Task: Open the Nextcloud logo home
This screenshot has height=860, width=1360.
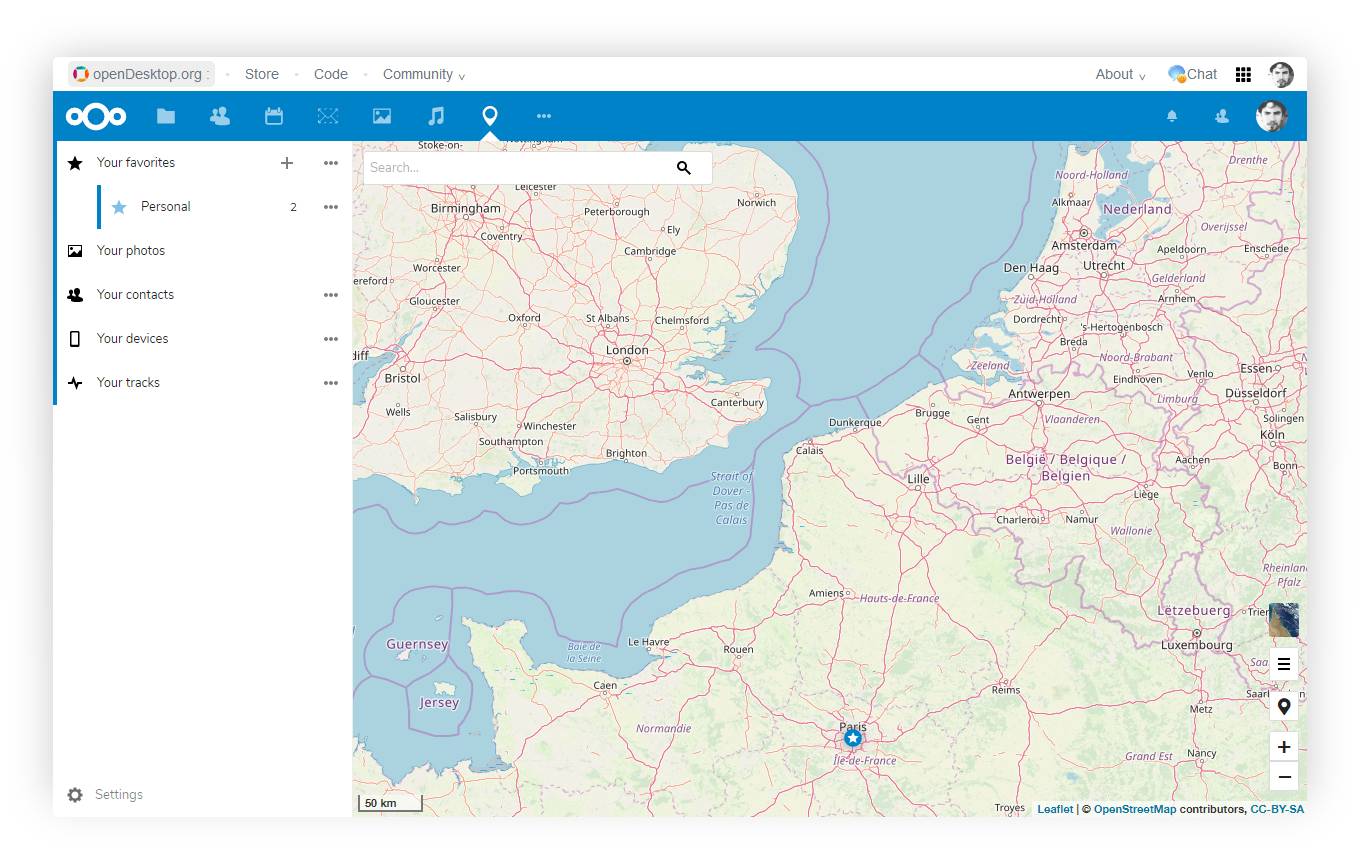Action: (x=96, y=116)
